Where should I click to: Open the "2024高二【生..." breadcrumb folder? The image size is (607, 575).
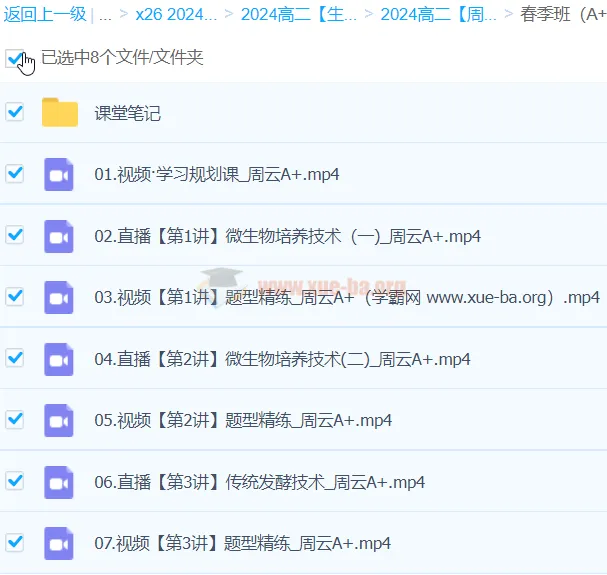point(298,15)
